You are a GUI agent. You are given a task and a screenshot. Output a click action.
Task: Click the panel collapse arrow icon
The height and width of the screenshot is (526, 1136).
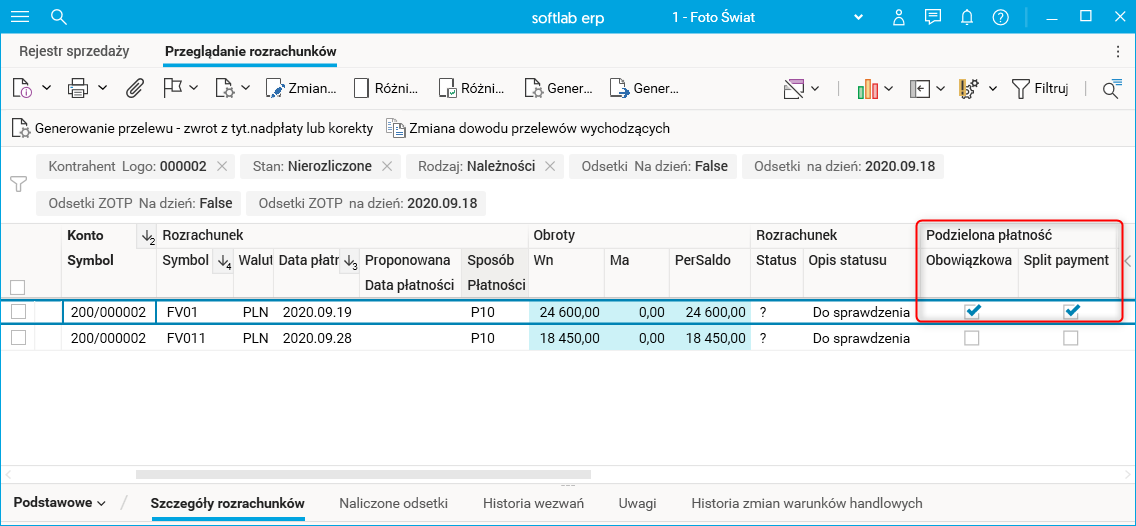point(920,88)
